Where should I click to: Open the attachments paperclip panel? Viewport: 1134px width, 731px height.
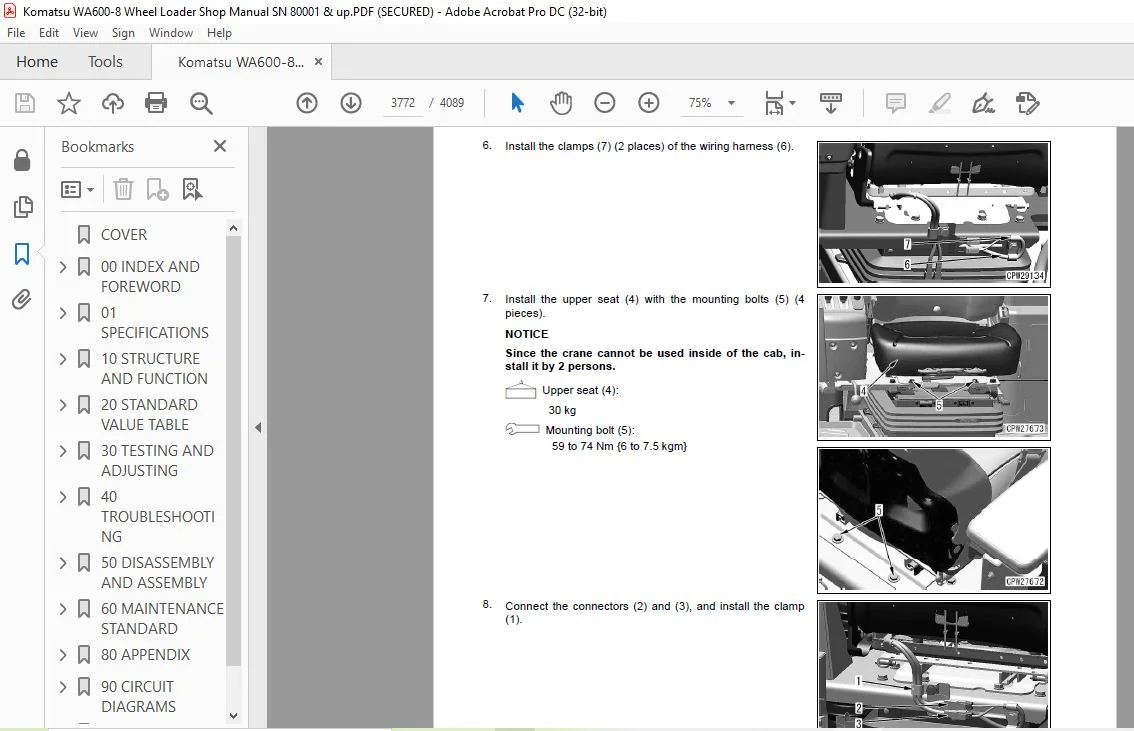pyautogui.click(x=22, y=299)
